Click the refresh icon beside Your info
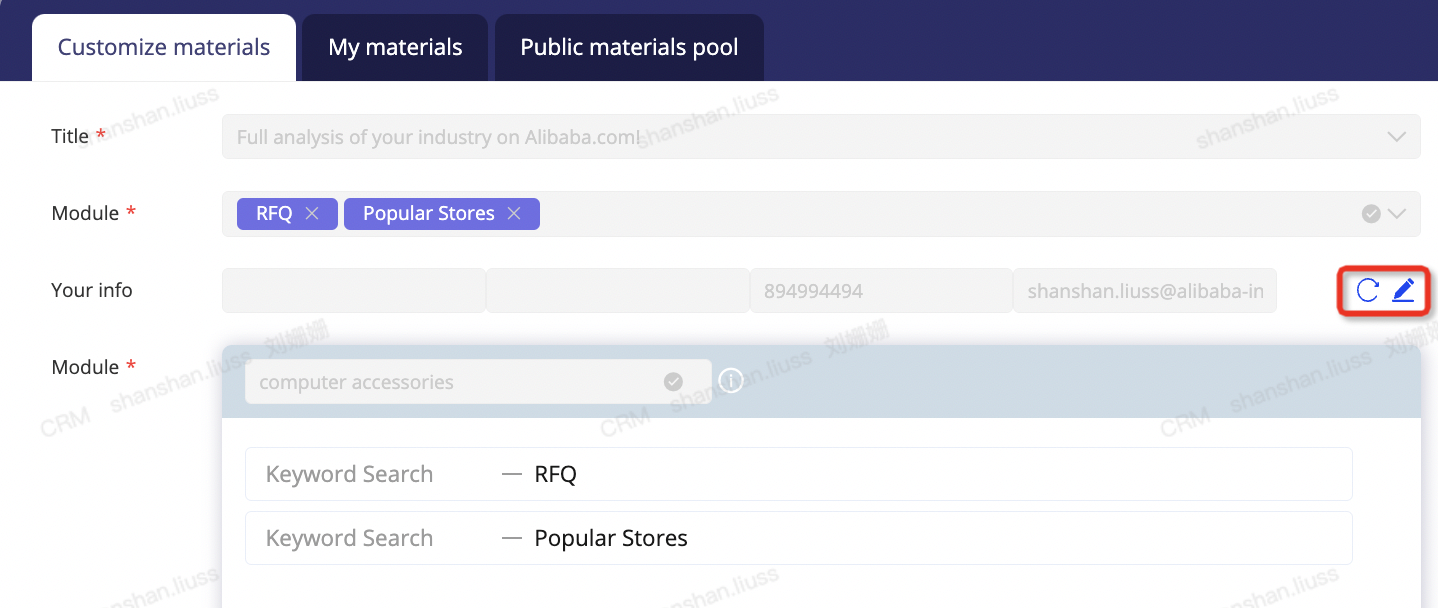 click(x=1367, y=291)
